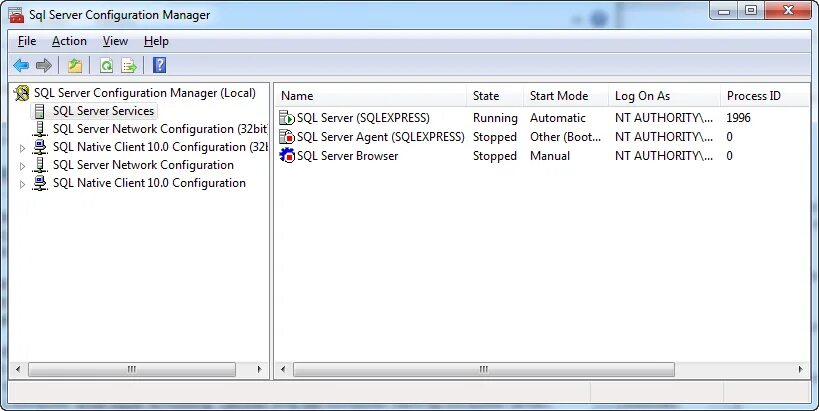Expand the last SQL Native Client 10.0 Configuration node
This screenshot has height=411, width=819.
[22, 184]
